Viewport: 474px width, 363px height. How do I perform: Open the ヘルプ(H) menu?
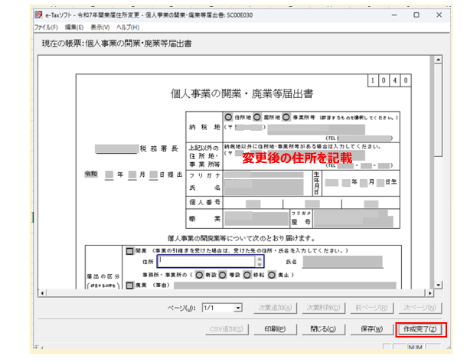tap(128, 27)
